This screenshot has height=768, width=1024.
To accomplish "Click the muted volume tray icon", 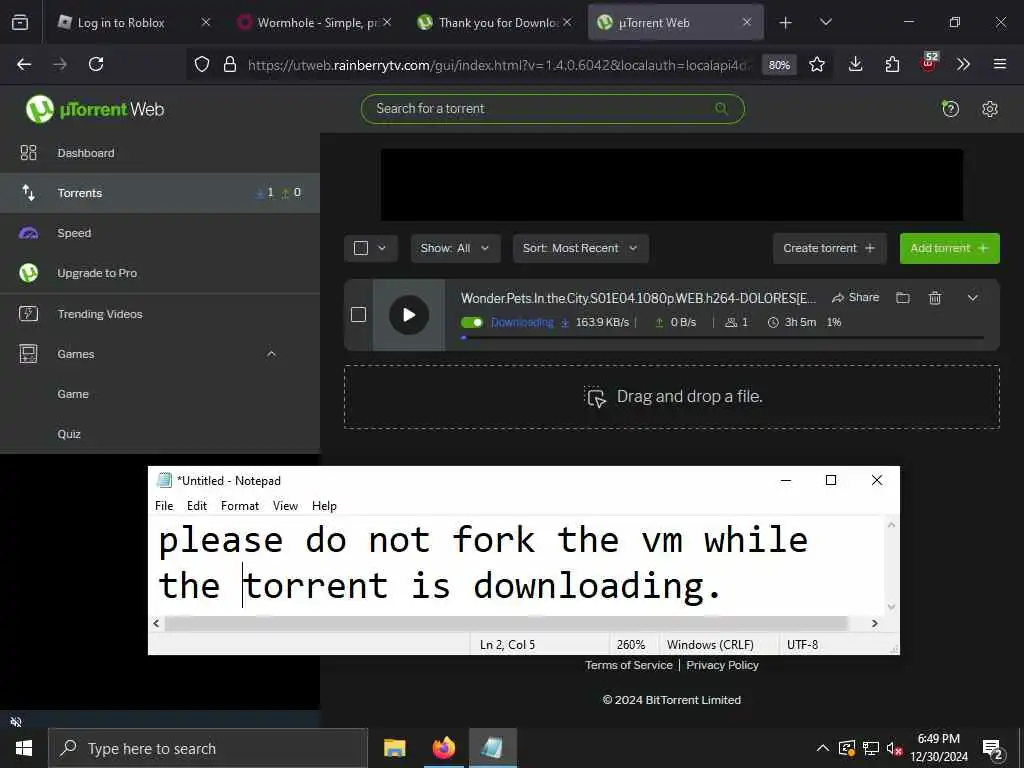I will [894, 748].
